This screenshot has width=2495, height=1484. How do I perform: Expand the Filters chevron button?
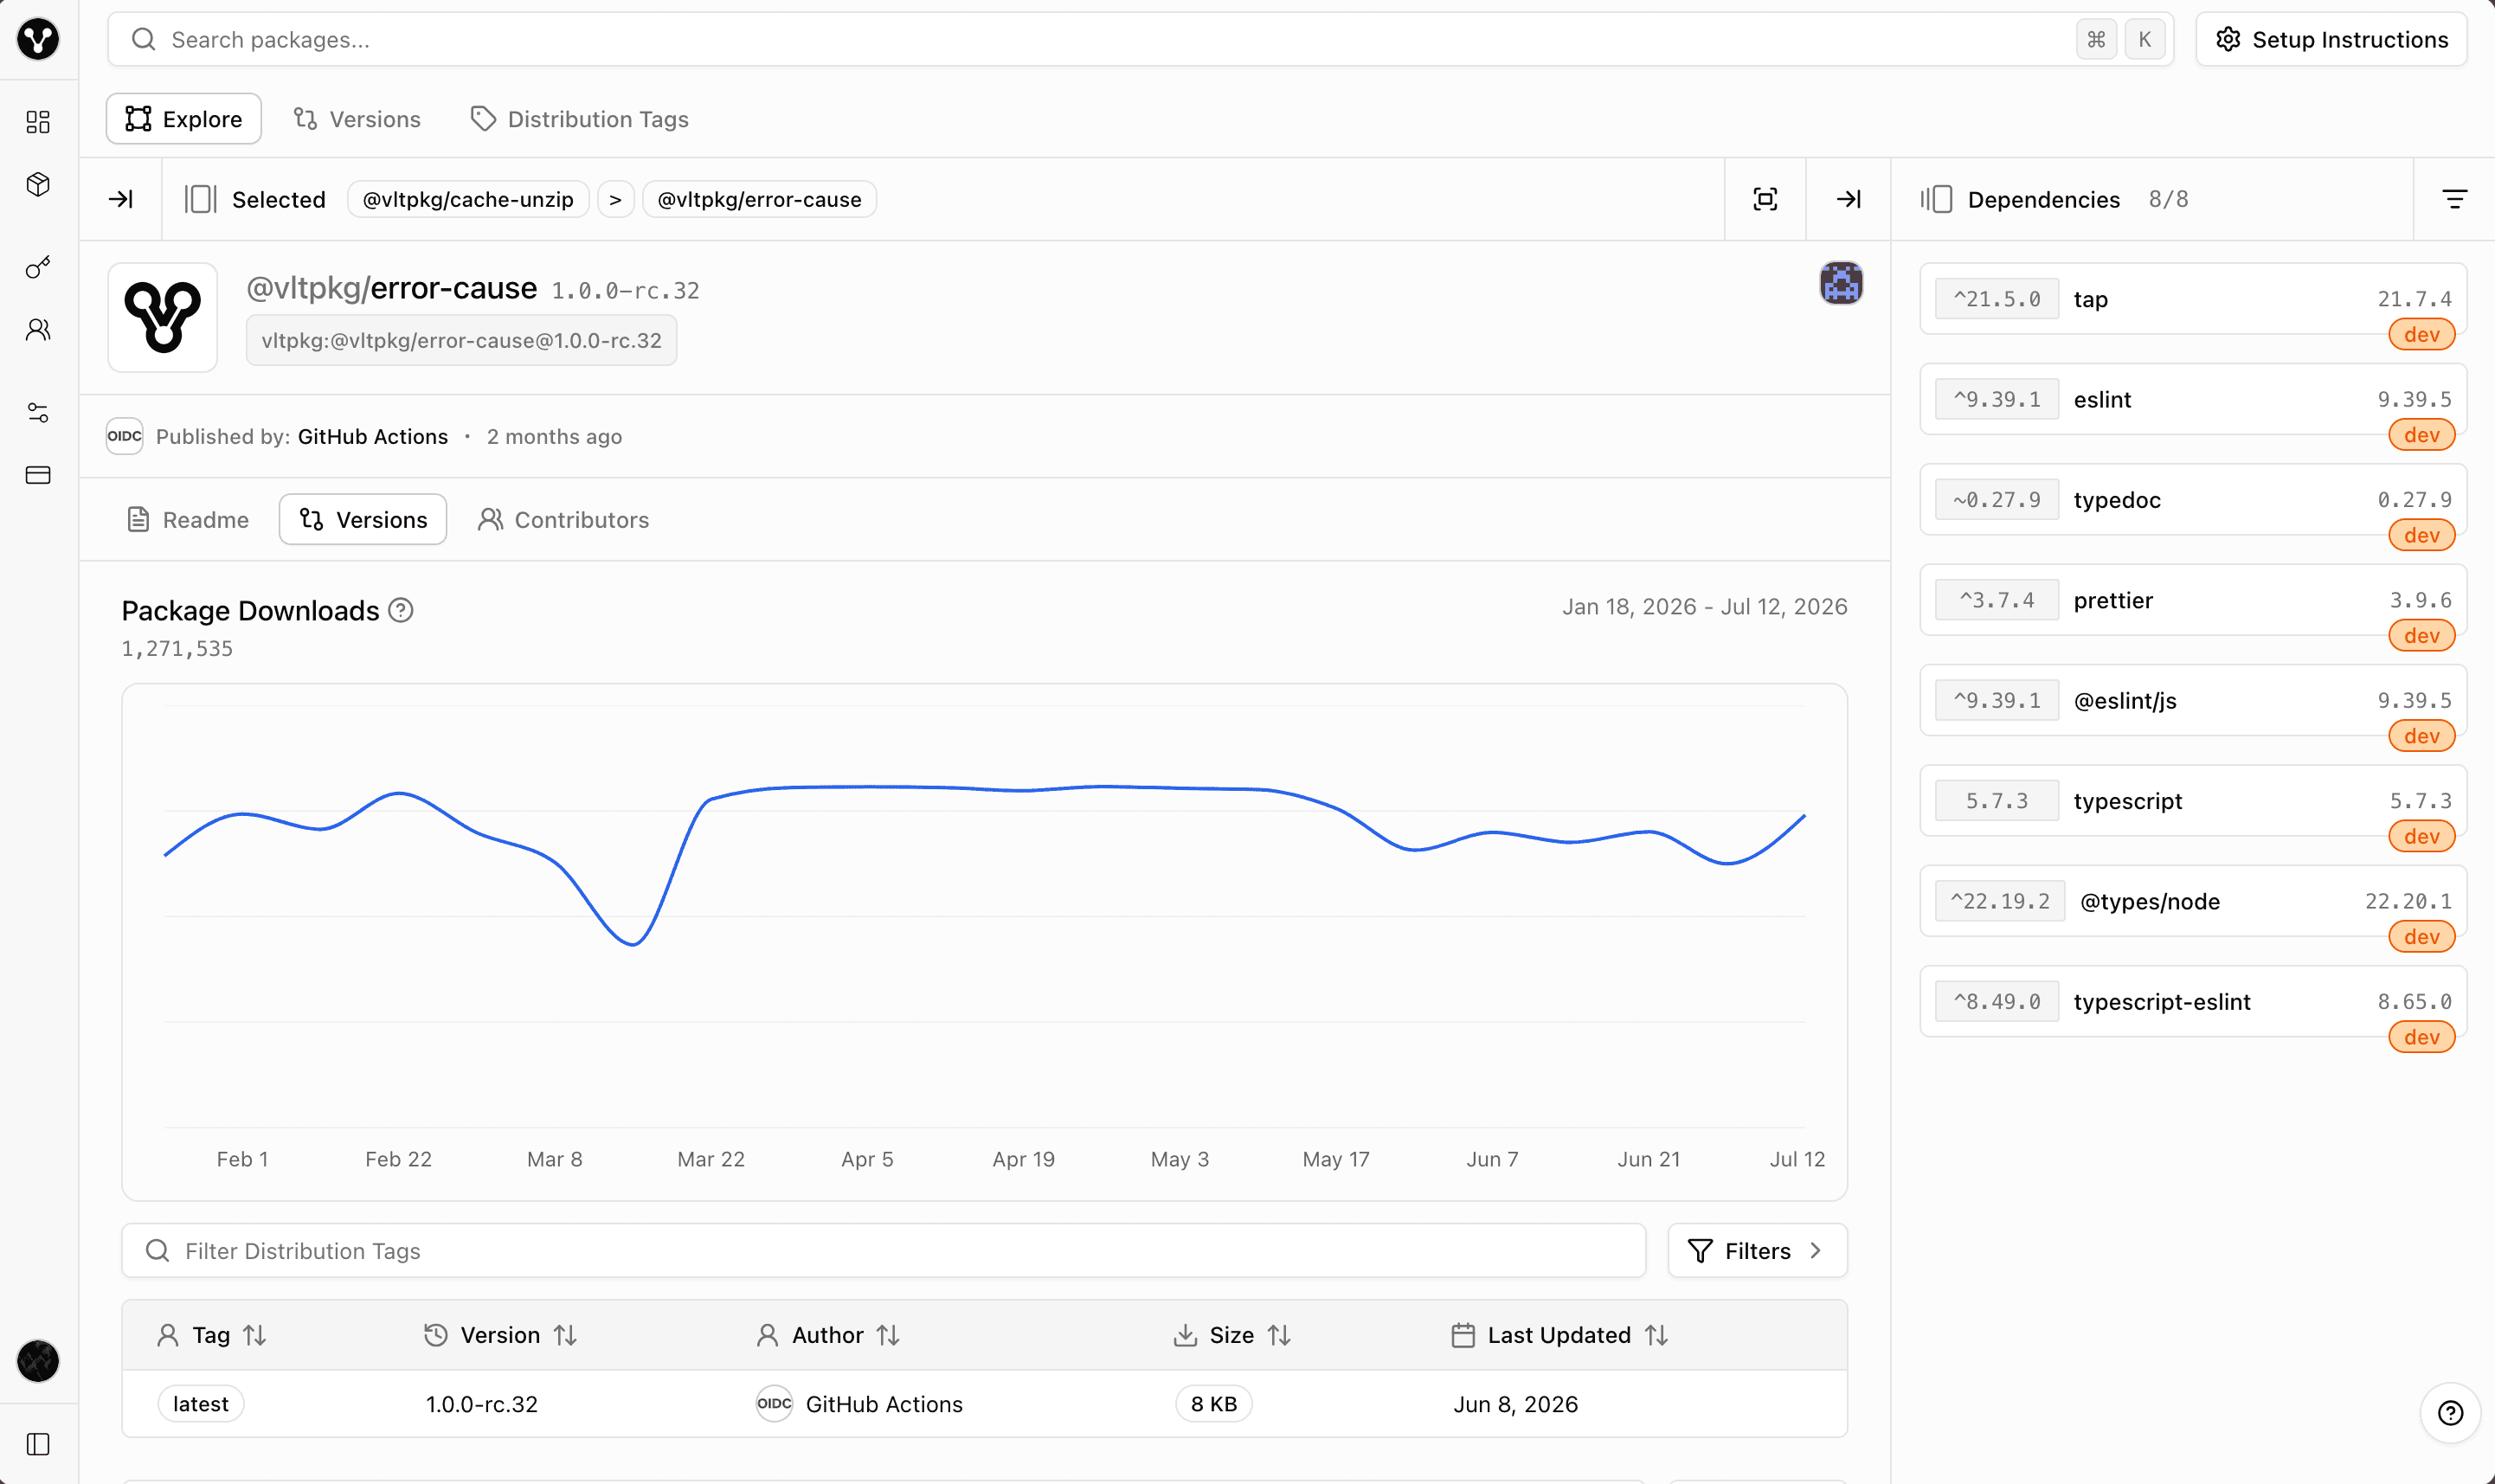[1757, 1250]
